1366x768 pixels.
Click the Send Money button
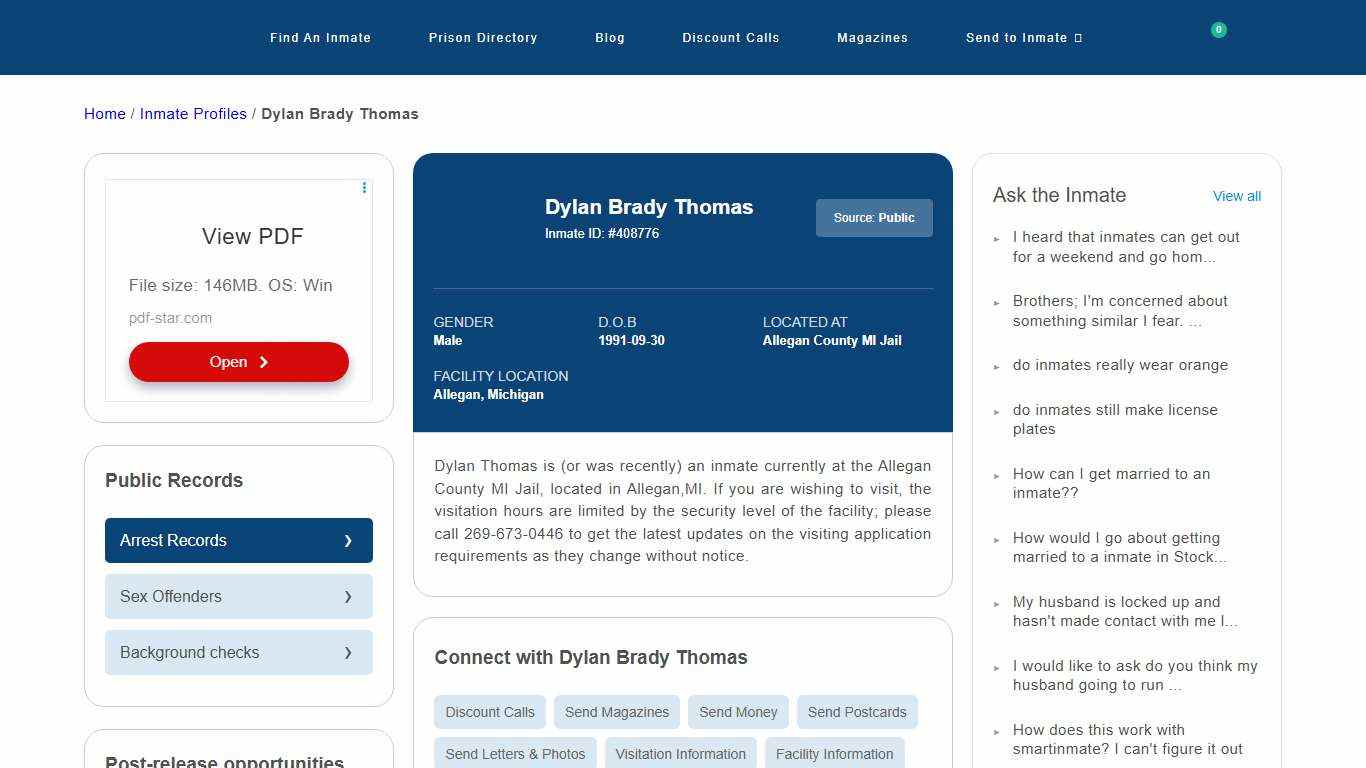738,712
